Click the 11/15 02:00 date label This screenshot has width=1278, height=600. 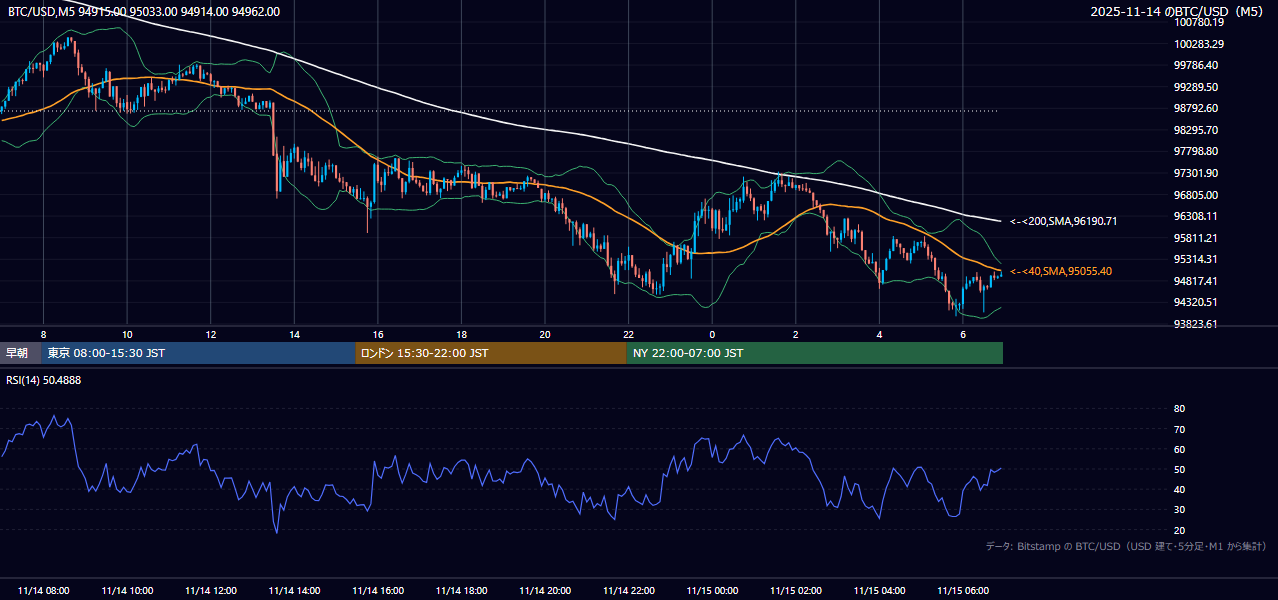pyautogui.click(x=796, y=591)
